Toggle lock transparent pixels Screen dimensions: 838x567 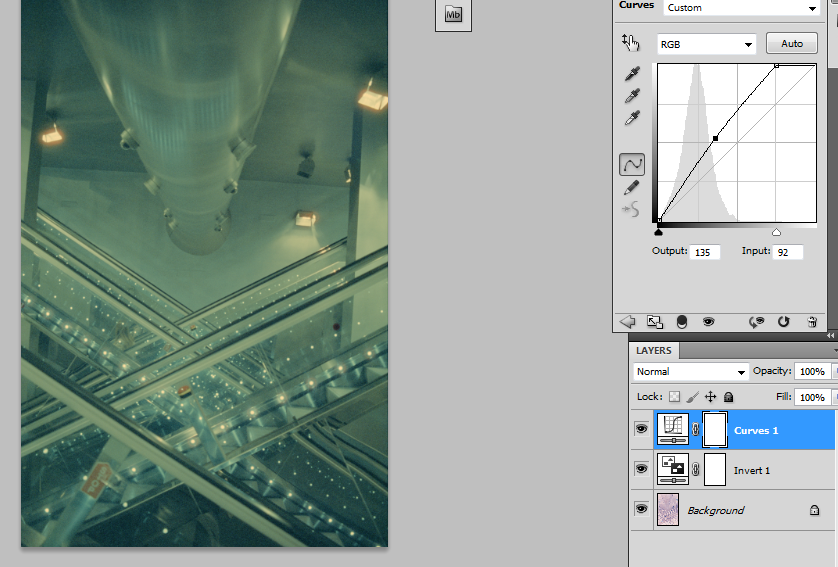pyautogui.click(x=674, y=397)
